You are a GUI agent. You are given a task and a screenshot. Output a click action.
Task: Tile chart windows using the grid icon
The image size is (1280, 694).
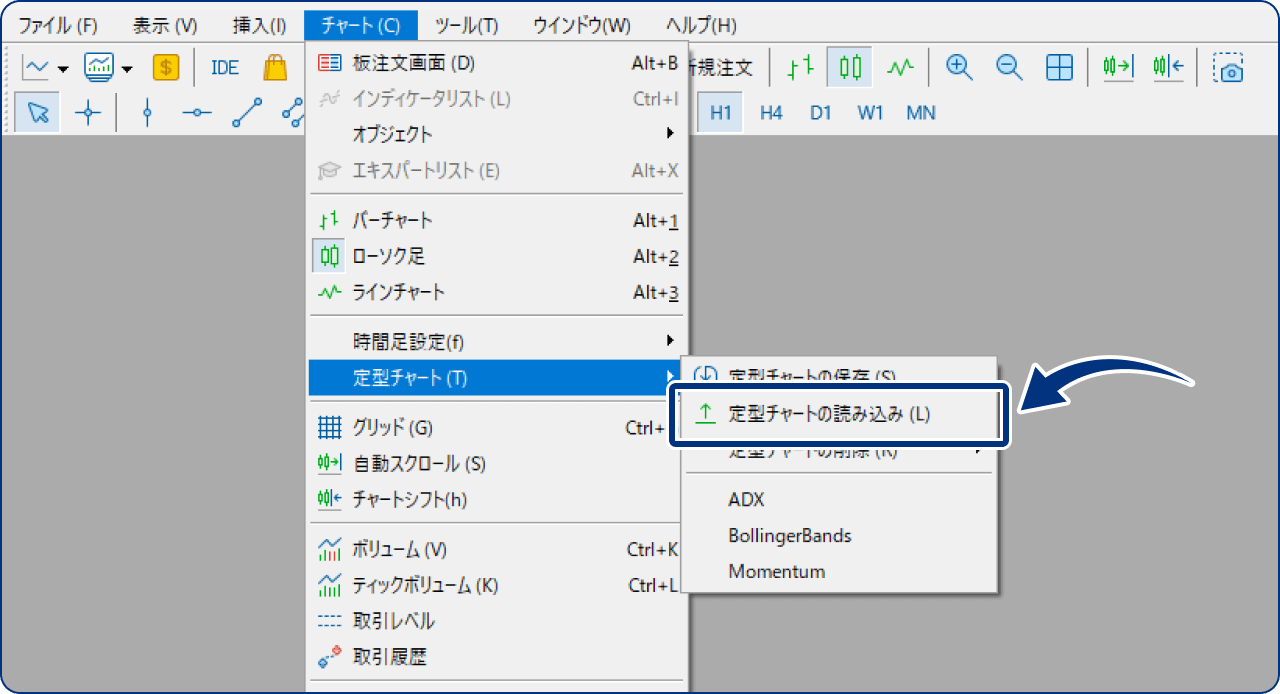[x=1060, y=68]
